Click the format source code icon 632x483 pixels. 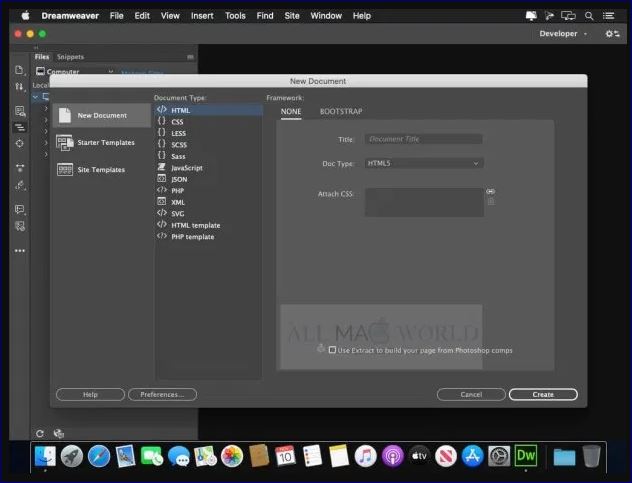click(19, 128)
